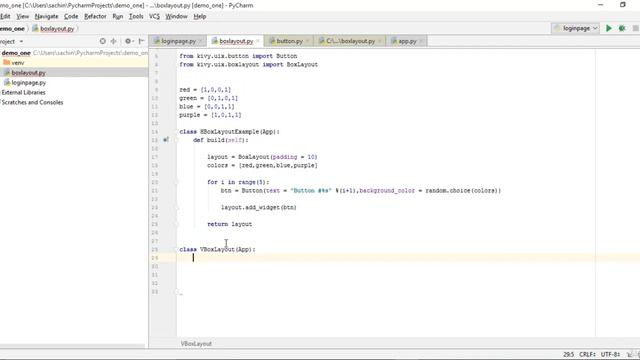Click the boxlayout.py breadcrumb in the navigation bar

click(53, 29)
